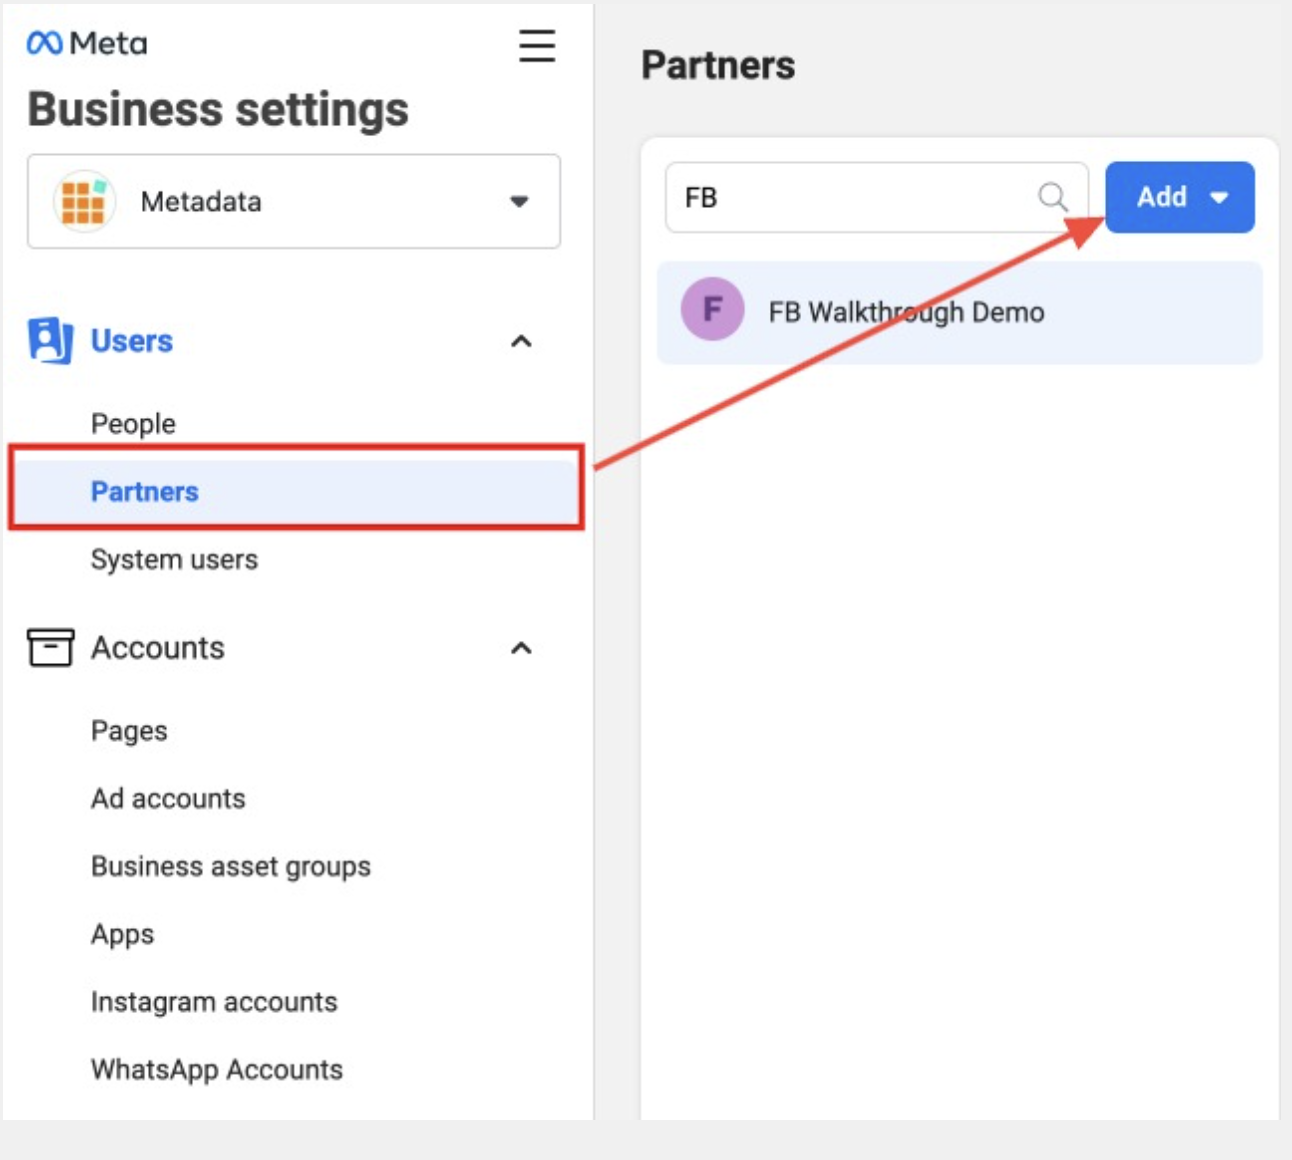Open Ad accounts settings
The height and width of the screenshot is (1160, 1292).
click(168, 798)
